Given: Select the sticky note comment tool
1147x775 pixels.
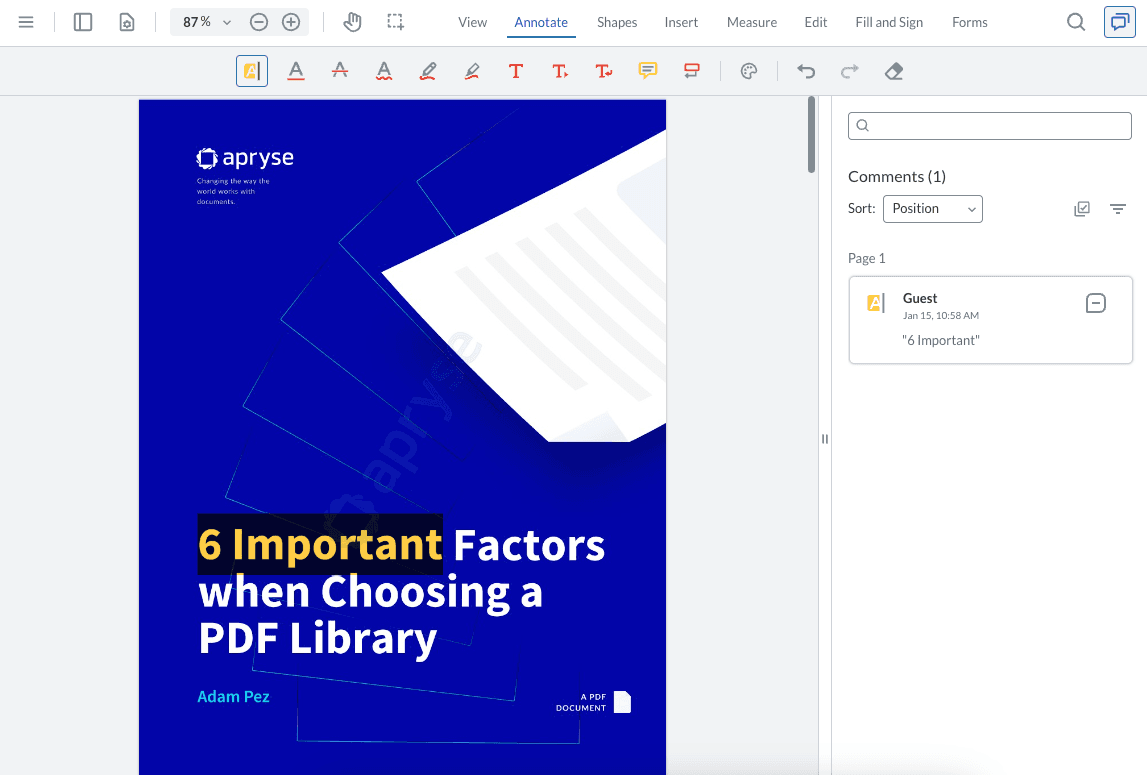Looking at the screenshot, I should [648, 71].
